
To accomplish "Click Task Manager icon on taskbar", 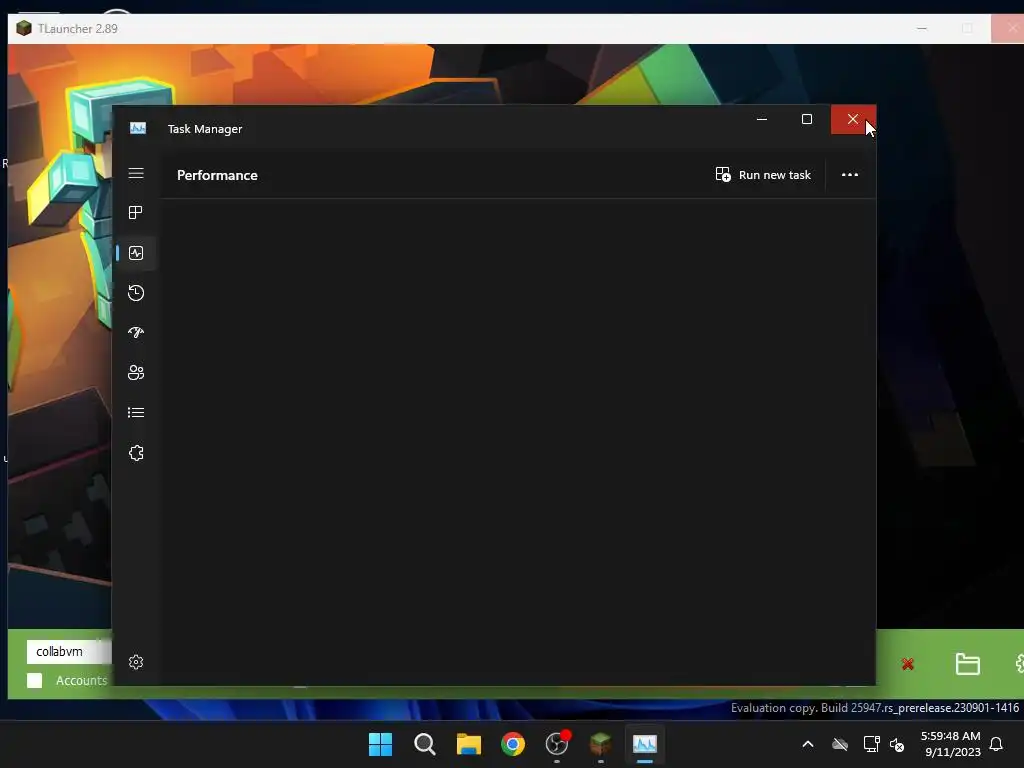I will pos(645,744).
